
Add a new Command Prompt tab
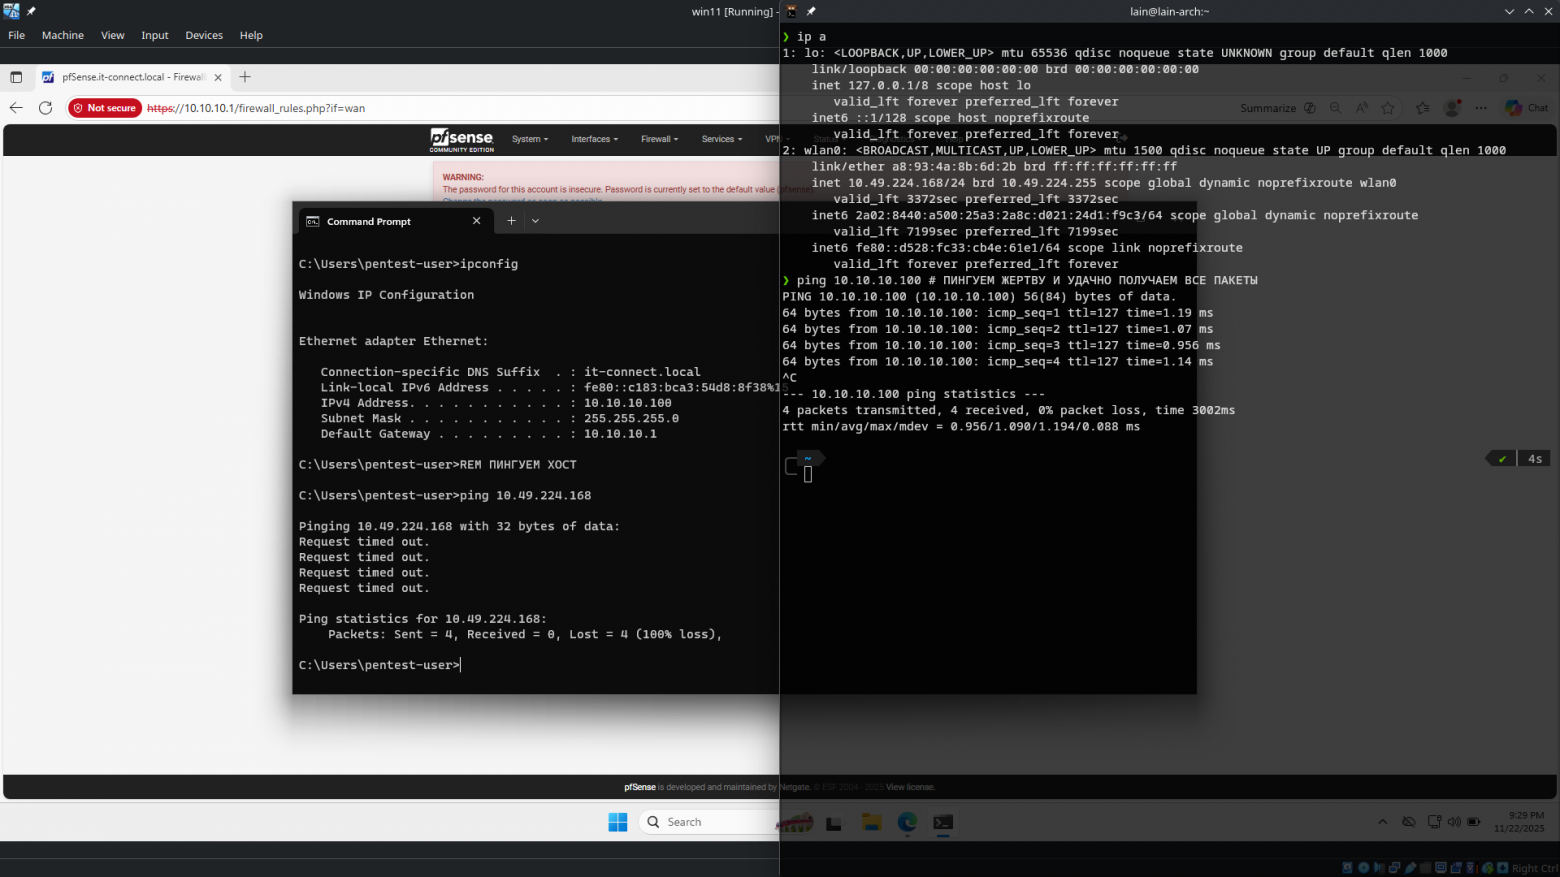coord(511,221)
